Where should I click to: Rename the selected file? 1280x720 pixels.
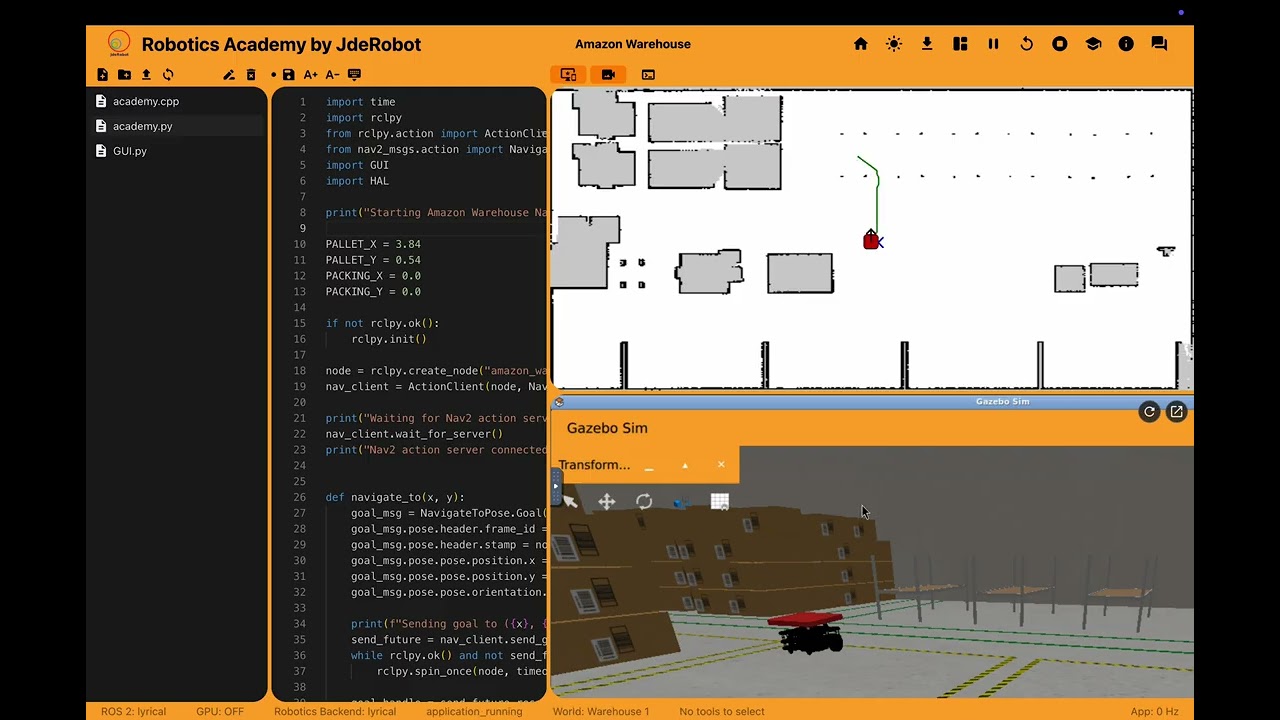229,75
